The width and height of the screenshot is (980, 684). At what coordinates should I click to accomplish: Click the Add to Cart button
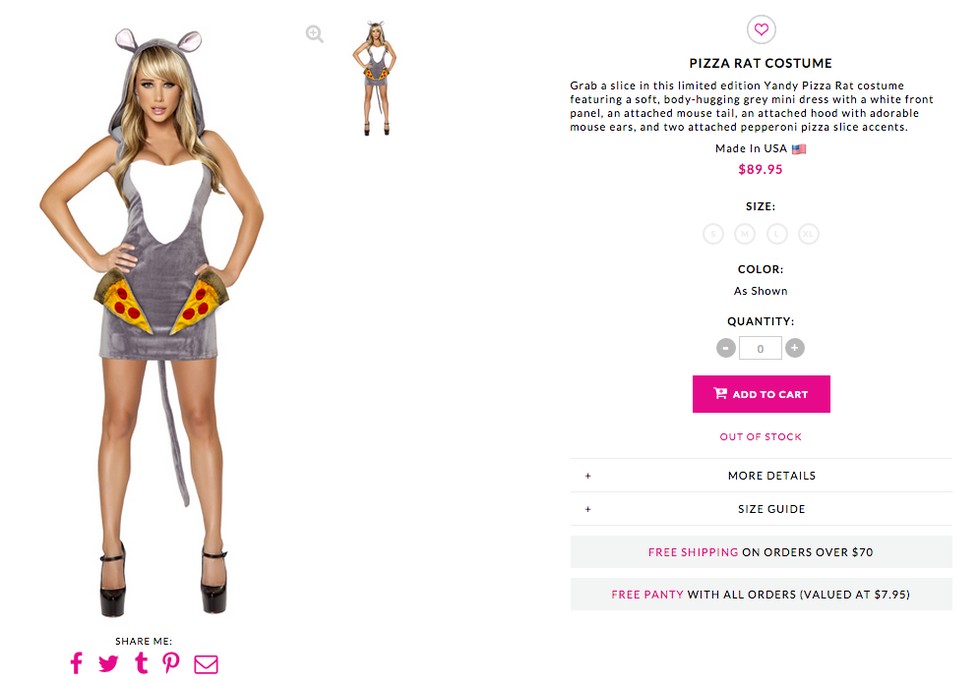(x=761, y=394)
